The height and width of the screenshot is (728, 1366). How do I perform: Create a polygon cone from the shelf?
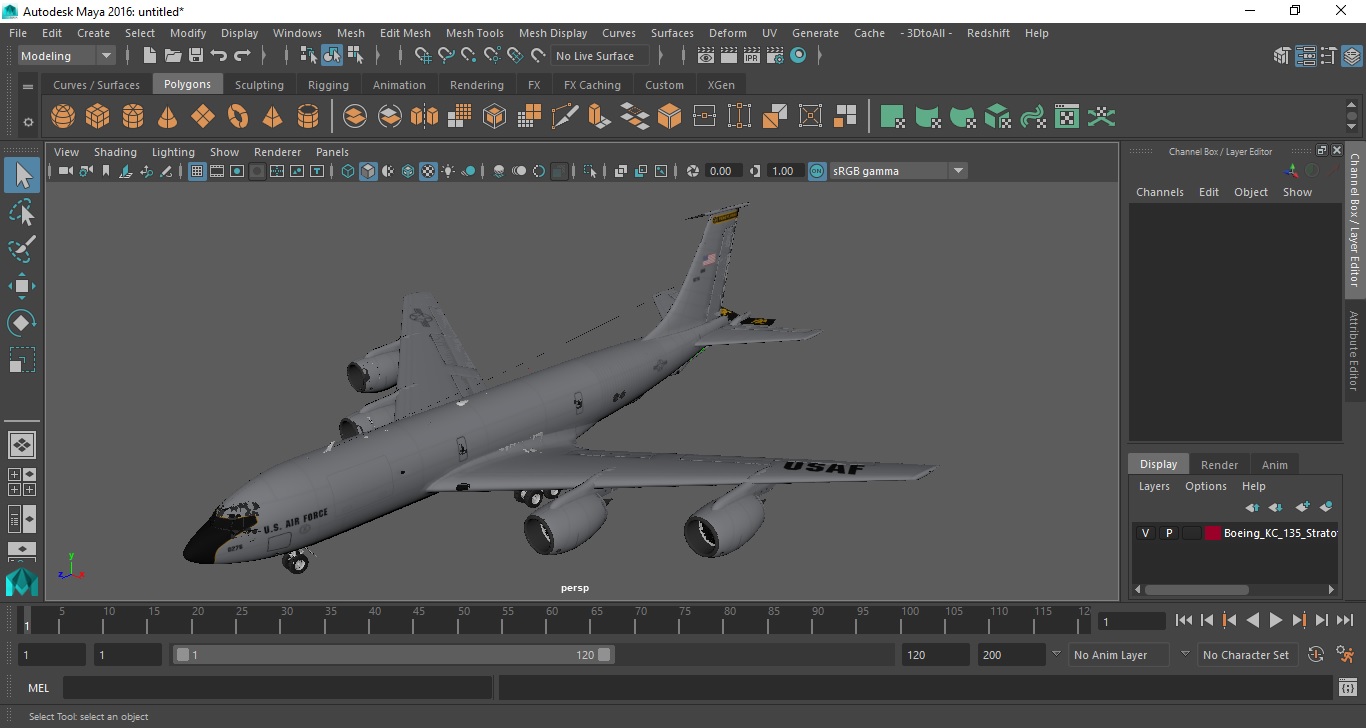[168, 117]
